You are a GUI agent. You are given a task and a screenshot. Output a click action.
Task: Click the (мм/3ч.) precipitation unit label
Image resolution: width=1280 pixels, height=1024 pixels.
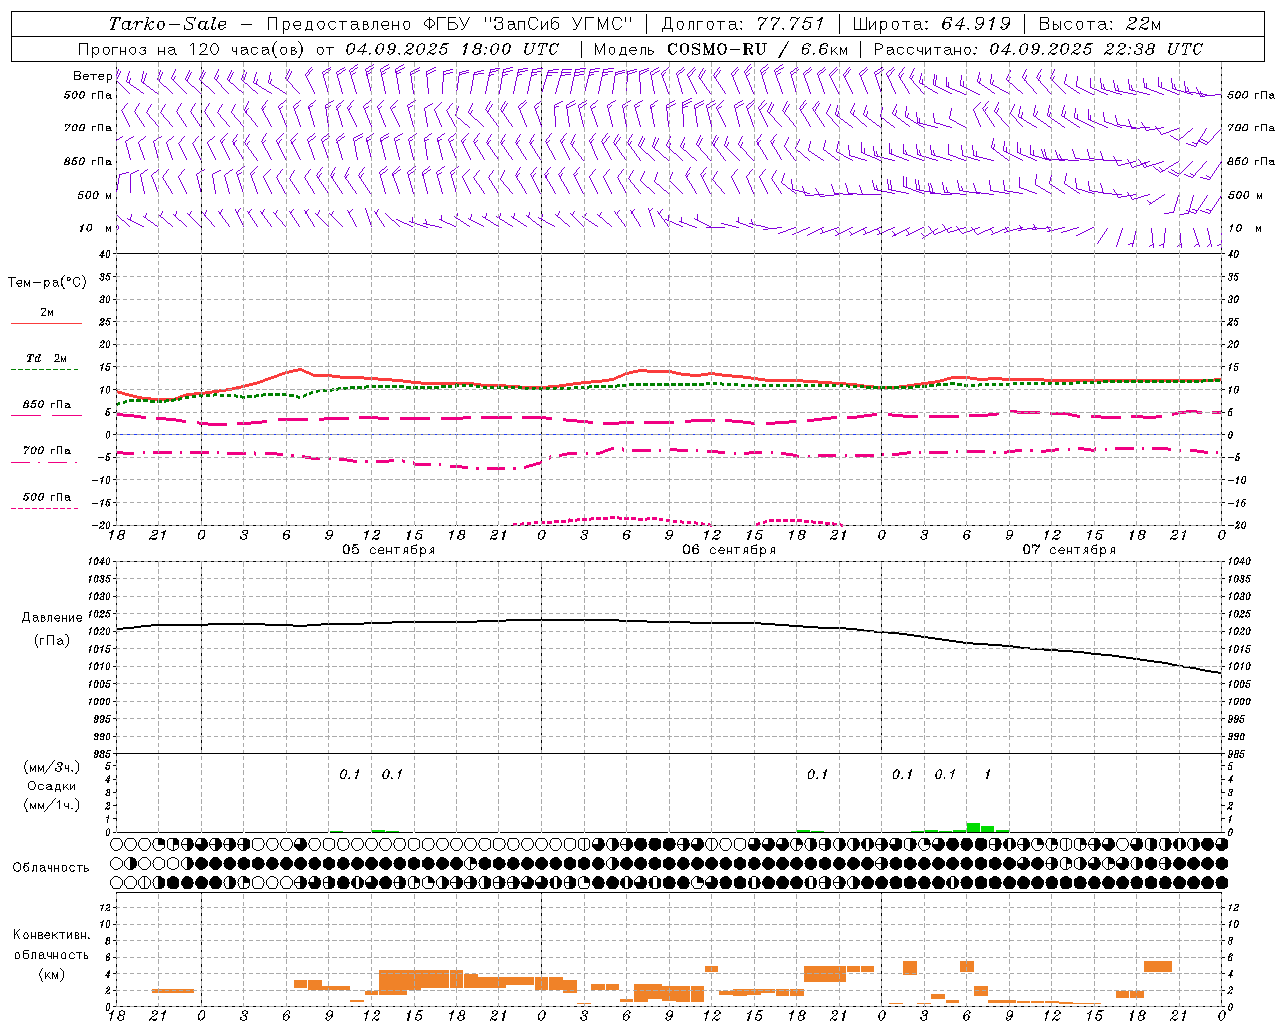point(52,767)
